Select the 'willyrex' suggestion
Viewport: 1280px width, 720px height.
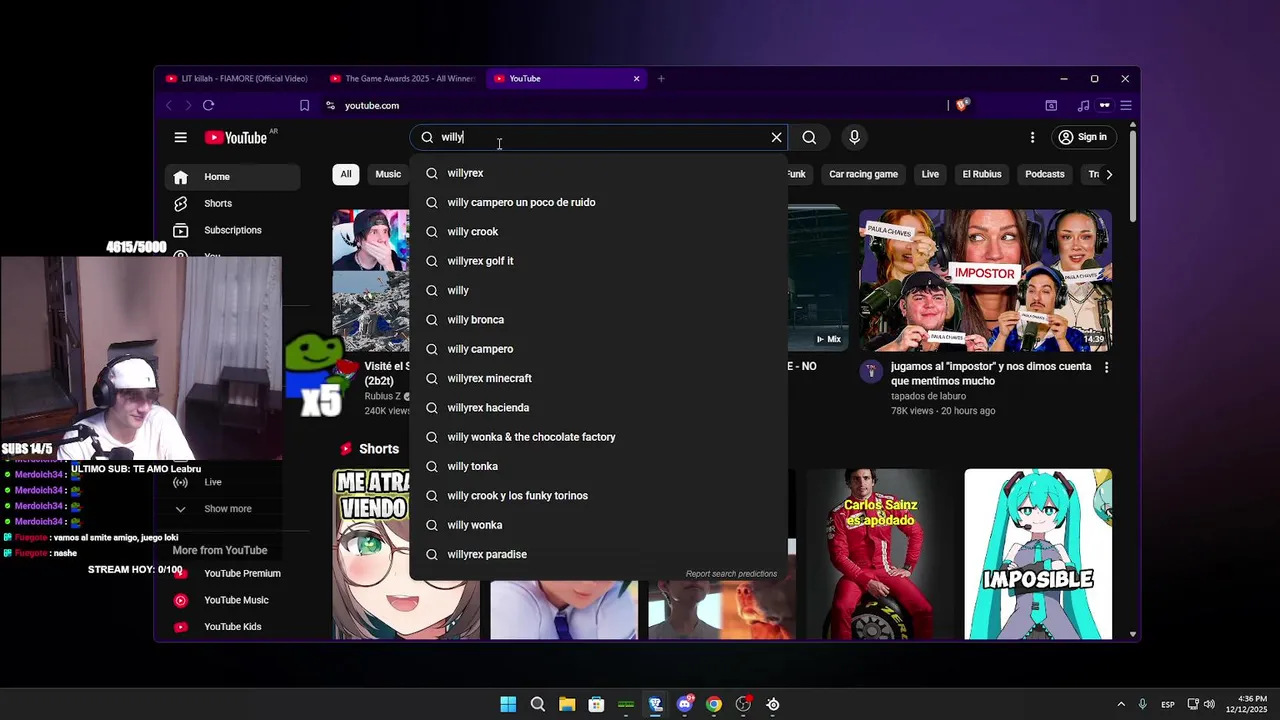click(598, 173)
